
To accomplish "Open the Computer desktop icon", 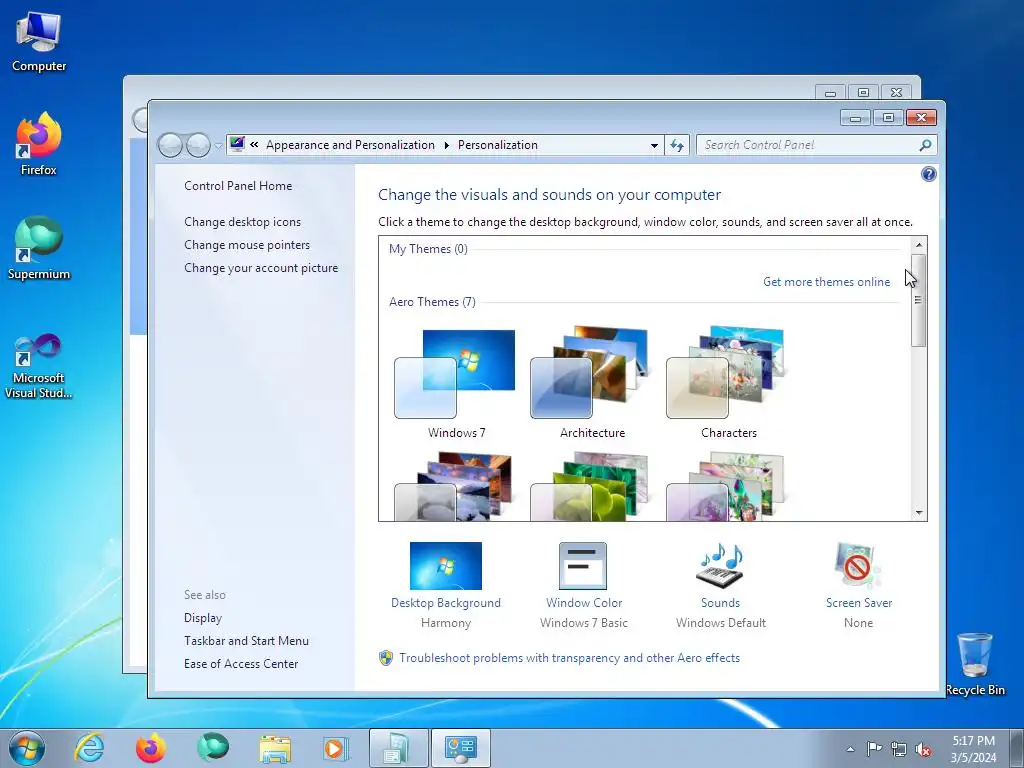I will click(39, 42).
